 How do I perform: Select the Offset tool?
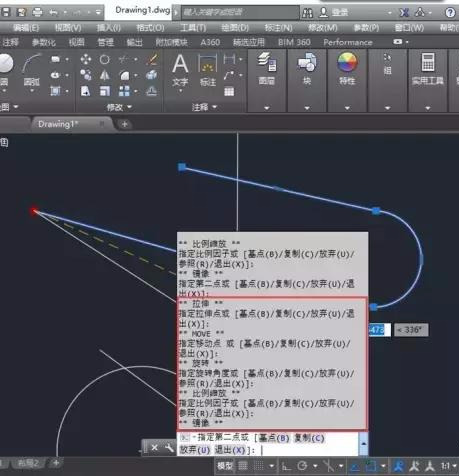tap(152, 91)
